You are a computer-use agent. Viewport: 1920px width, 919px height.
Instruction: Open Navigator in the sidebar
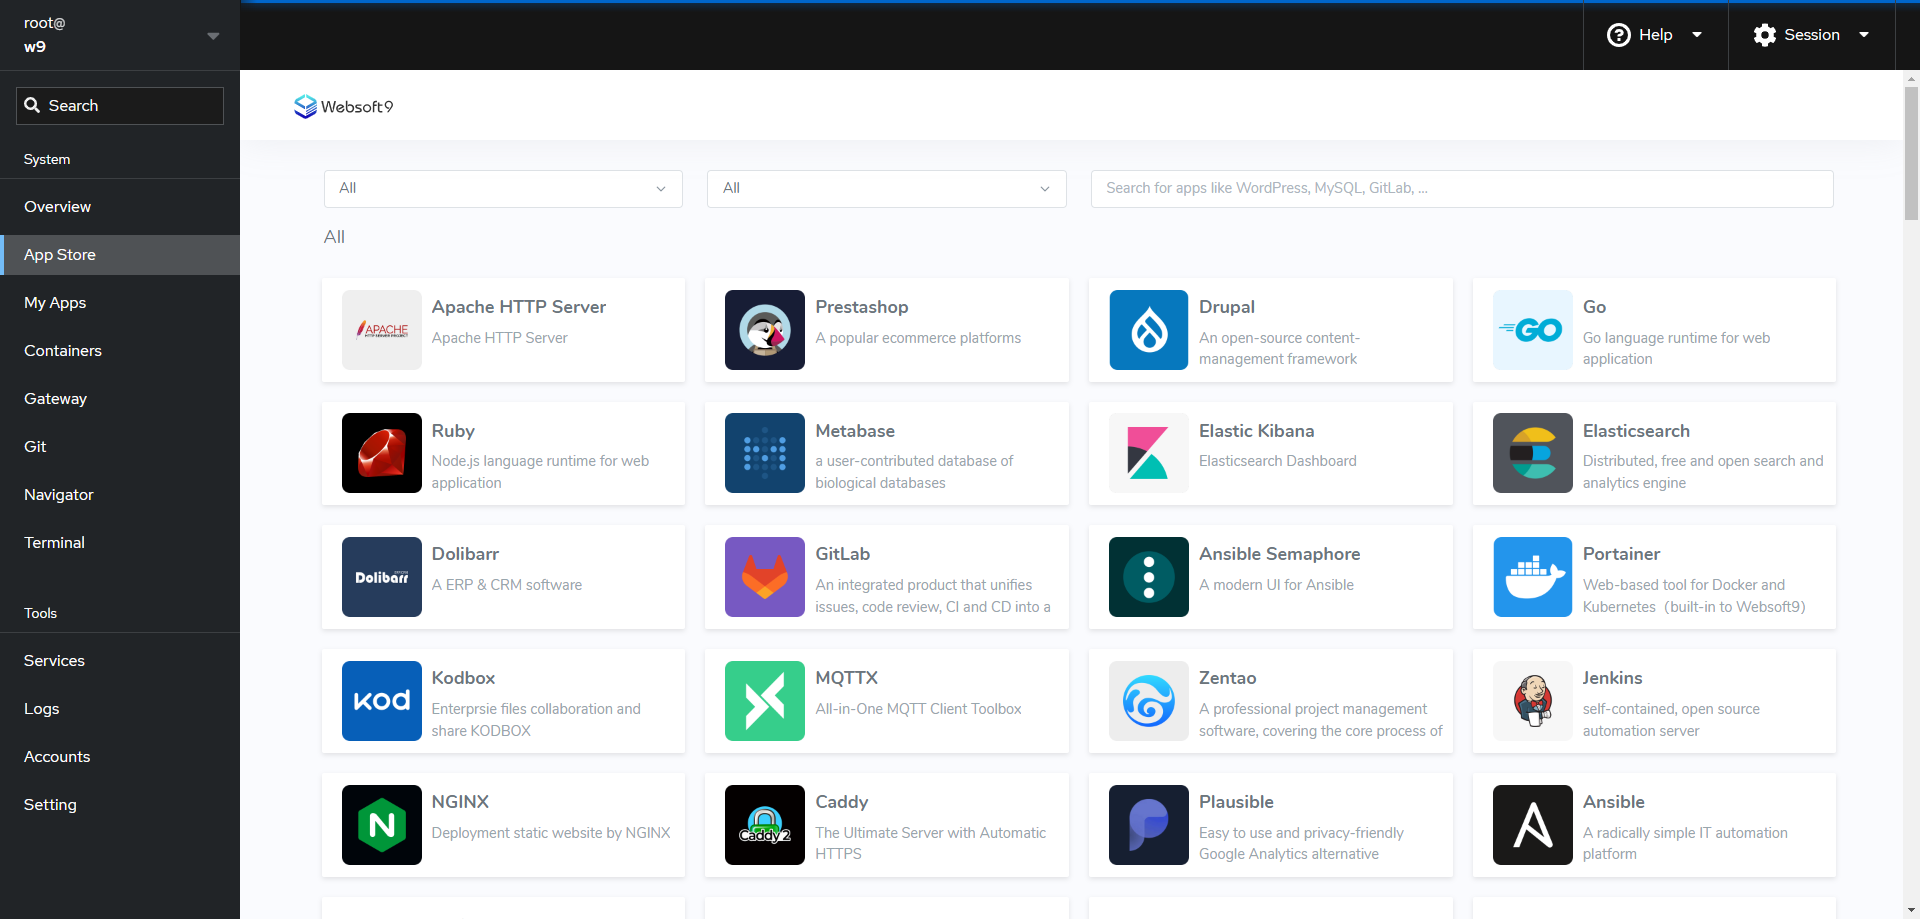pyautogui.click(x=120, y=495)
